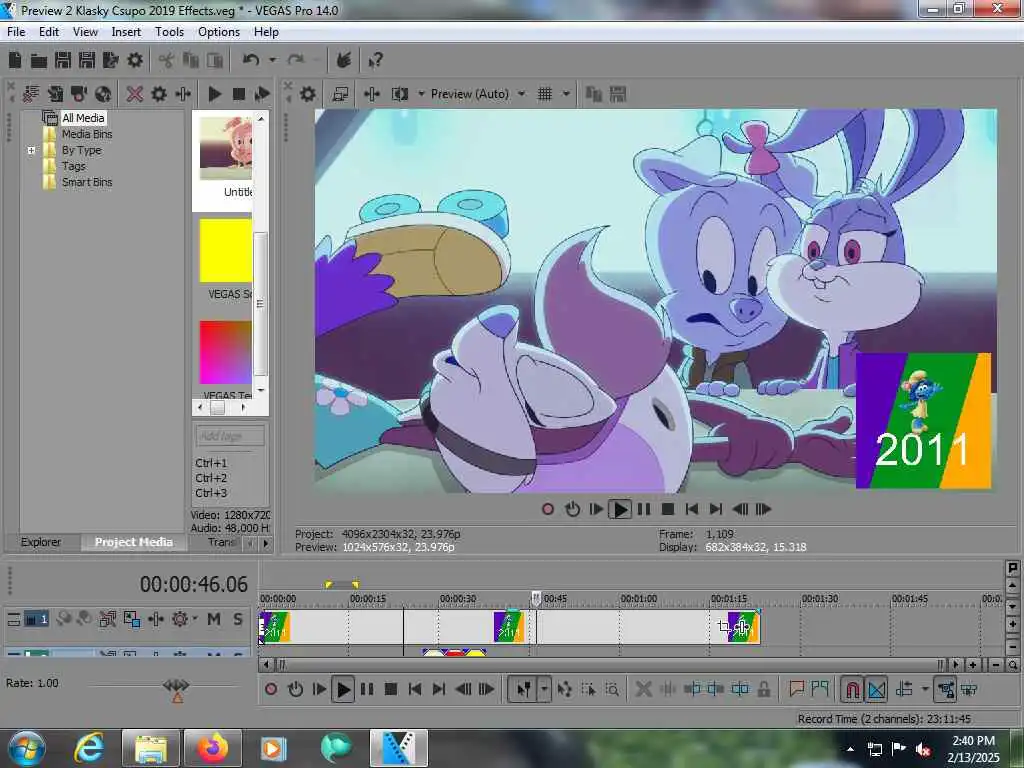Open Get Media from the Web globe icon
This screenshot has height=768, width=1024.
pyautogui.click(x=103, y=94)
